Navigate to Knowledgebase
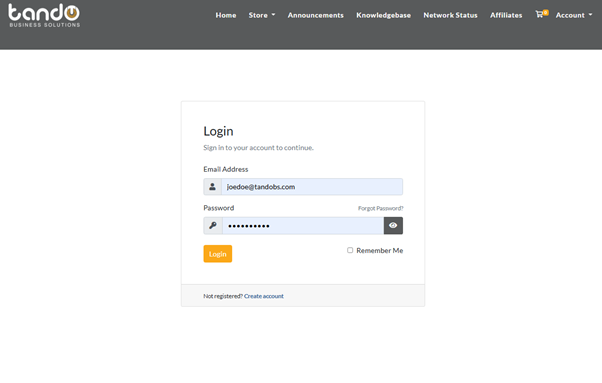This screenshot has width=602, height=383. pyautogui.click(x=384, y=15)
